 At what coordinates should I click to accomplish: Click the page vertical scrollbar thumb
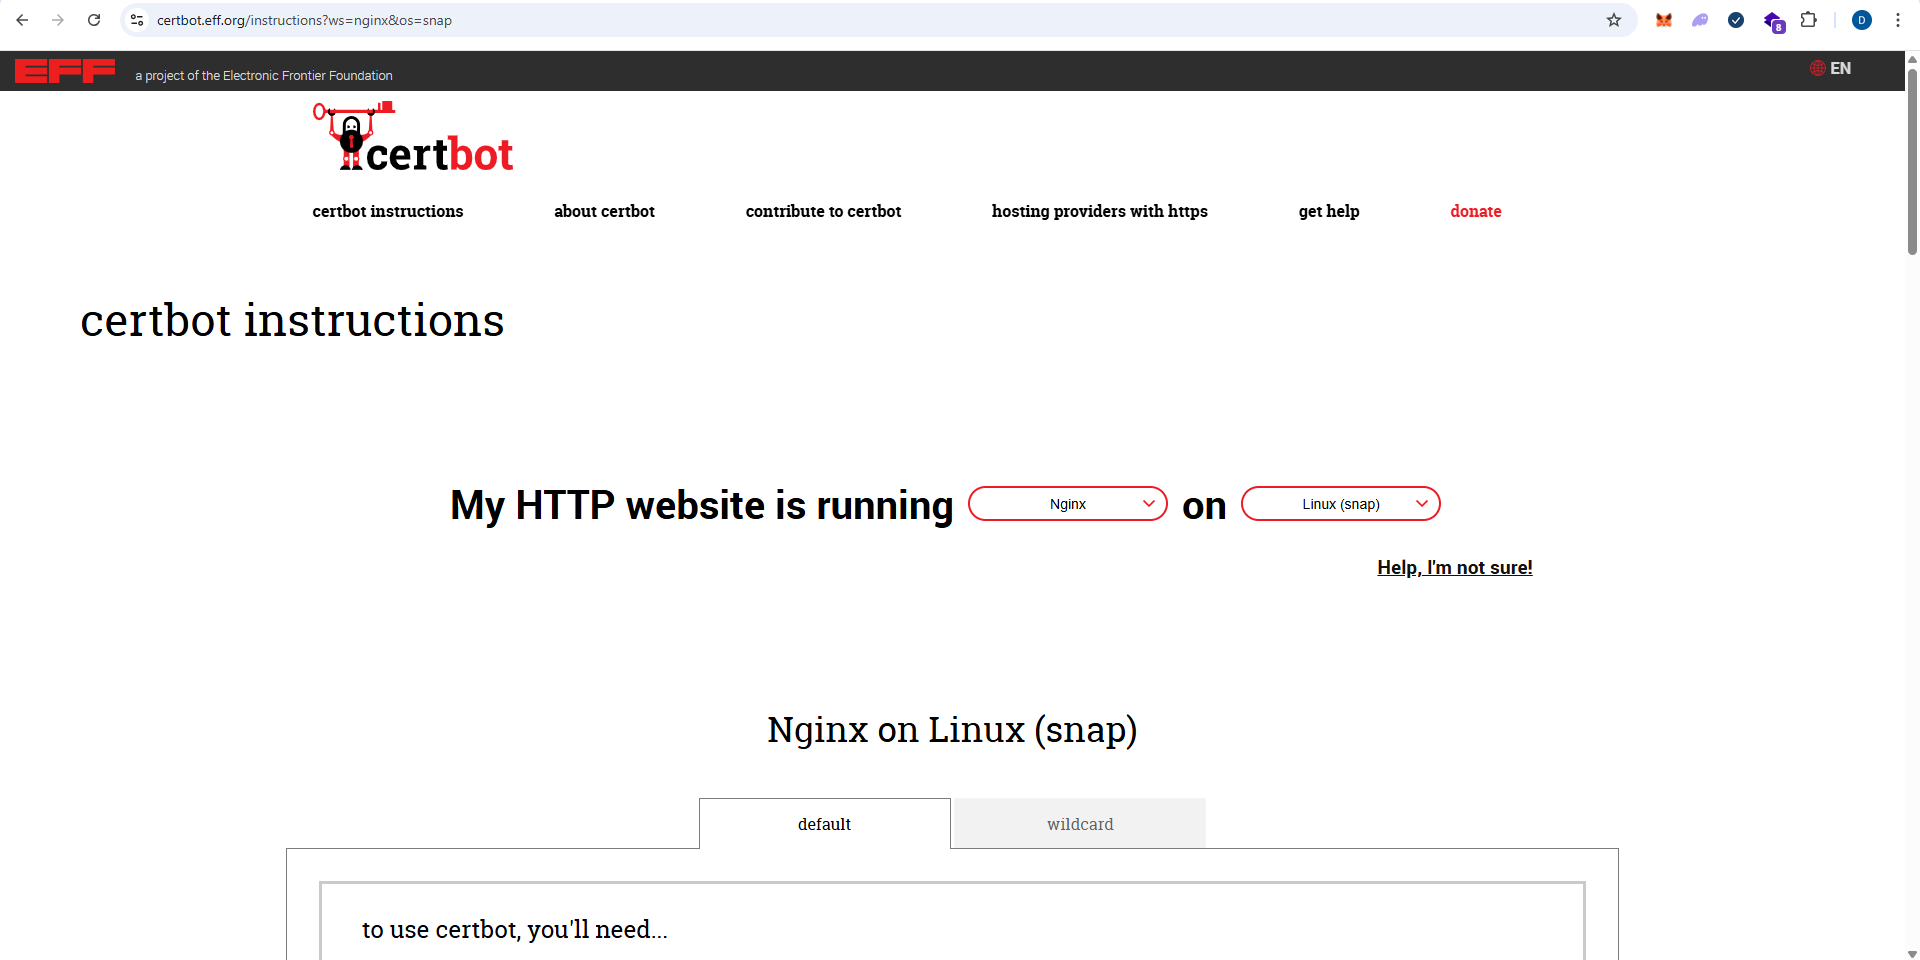[x=1912, y=160]
